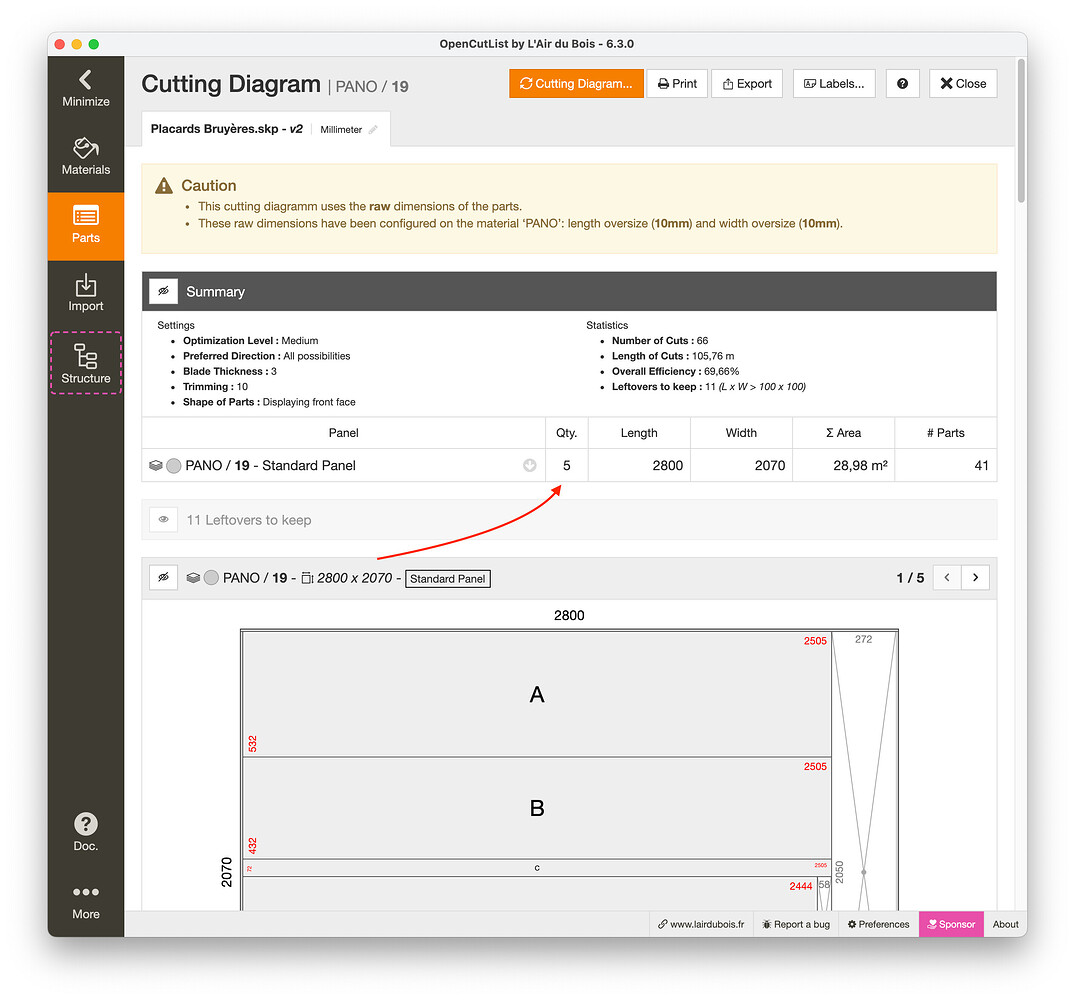Click the gray color swatch next to PANO / 19
Image resolution: width=1074 pixels, height=1000 pixels.
click(173, 465)
